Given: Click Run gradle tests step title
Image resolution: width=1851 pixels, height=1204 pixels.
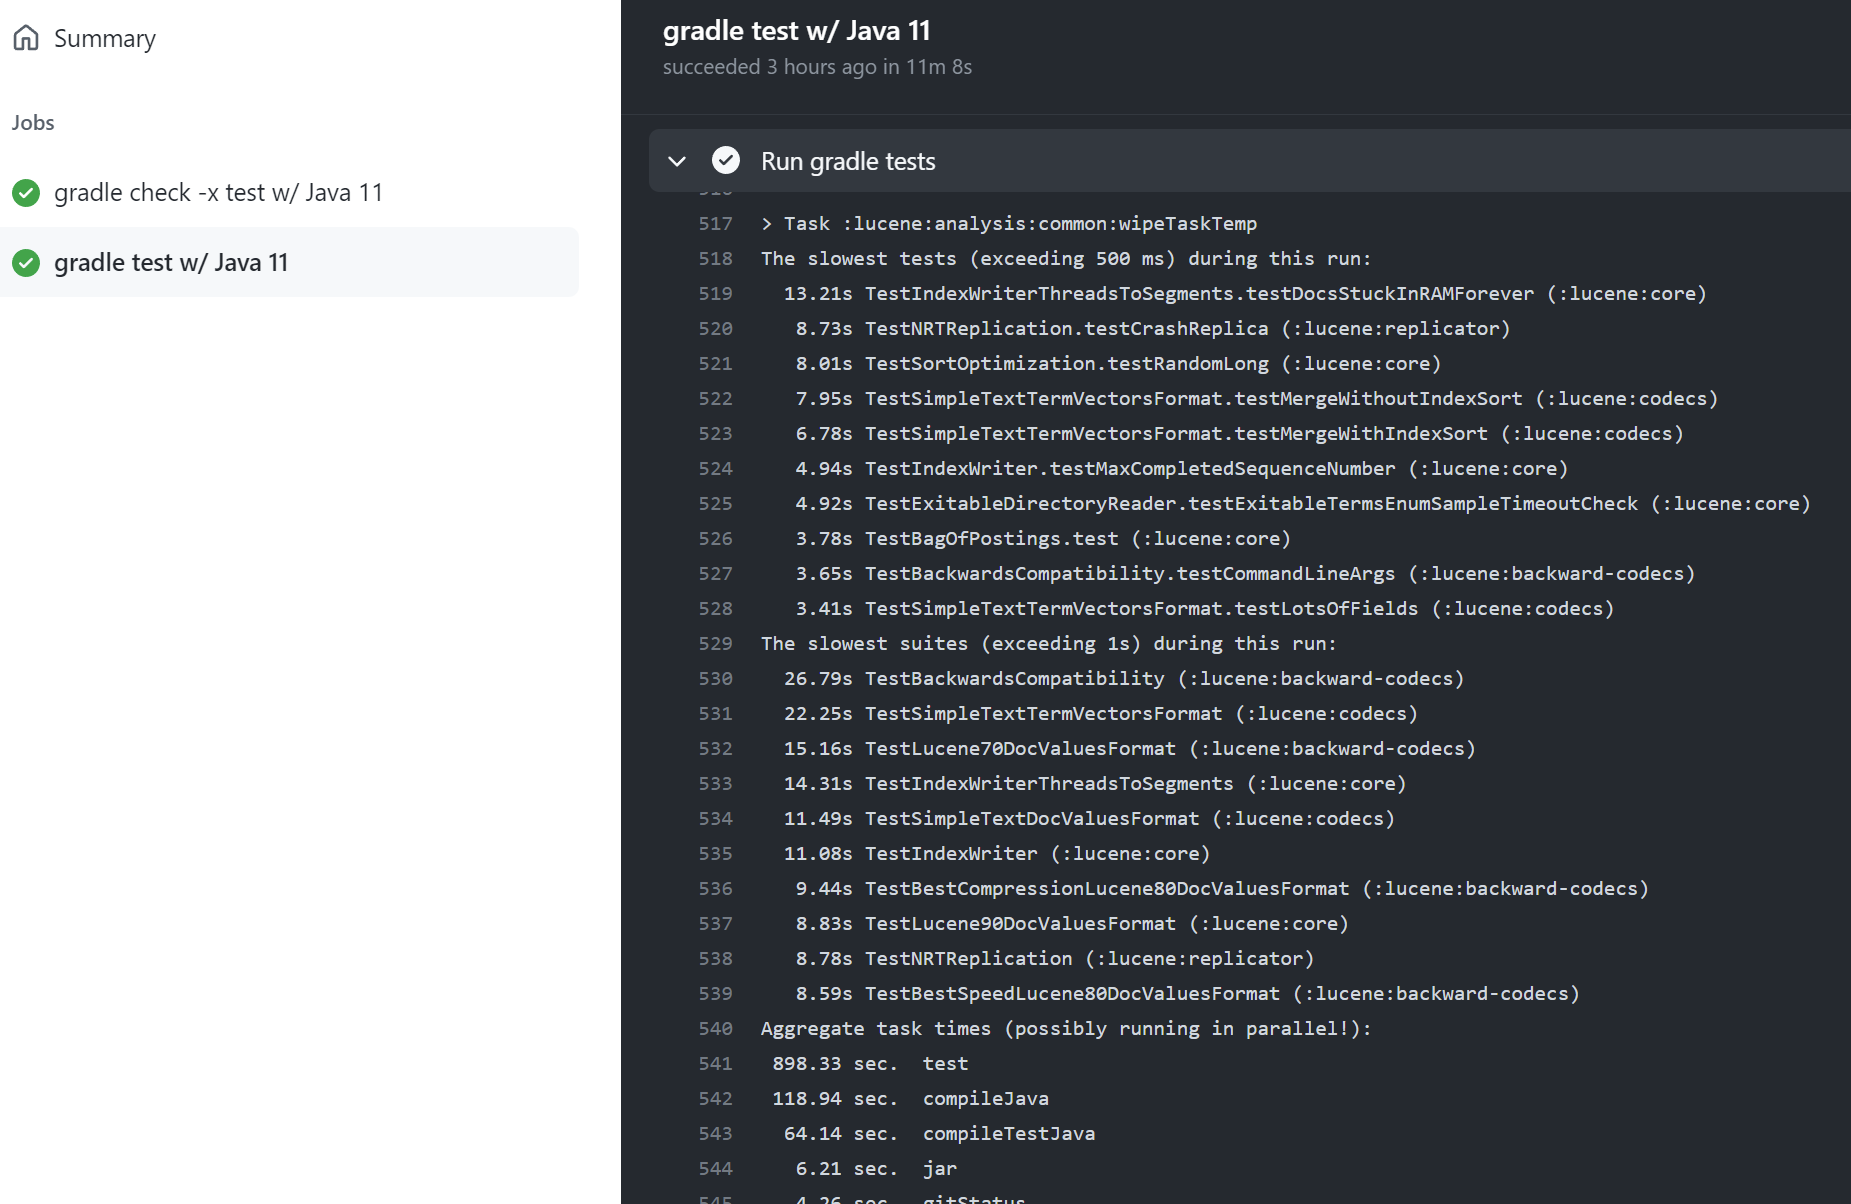Looking at the screenshot, I should pyautogui.click(x=848, y=161).
